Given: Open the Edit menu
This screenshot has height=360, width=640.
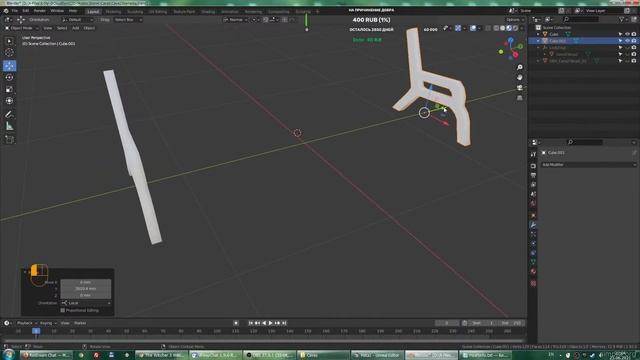Looking at the screenshot, I should point(26,11).
